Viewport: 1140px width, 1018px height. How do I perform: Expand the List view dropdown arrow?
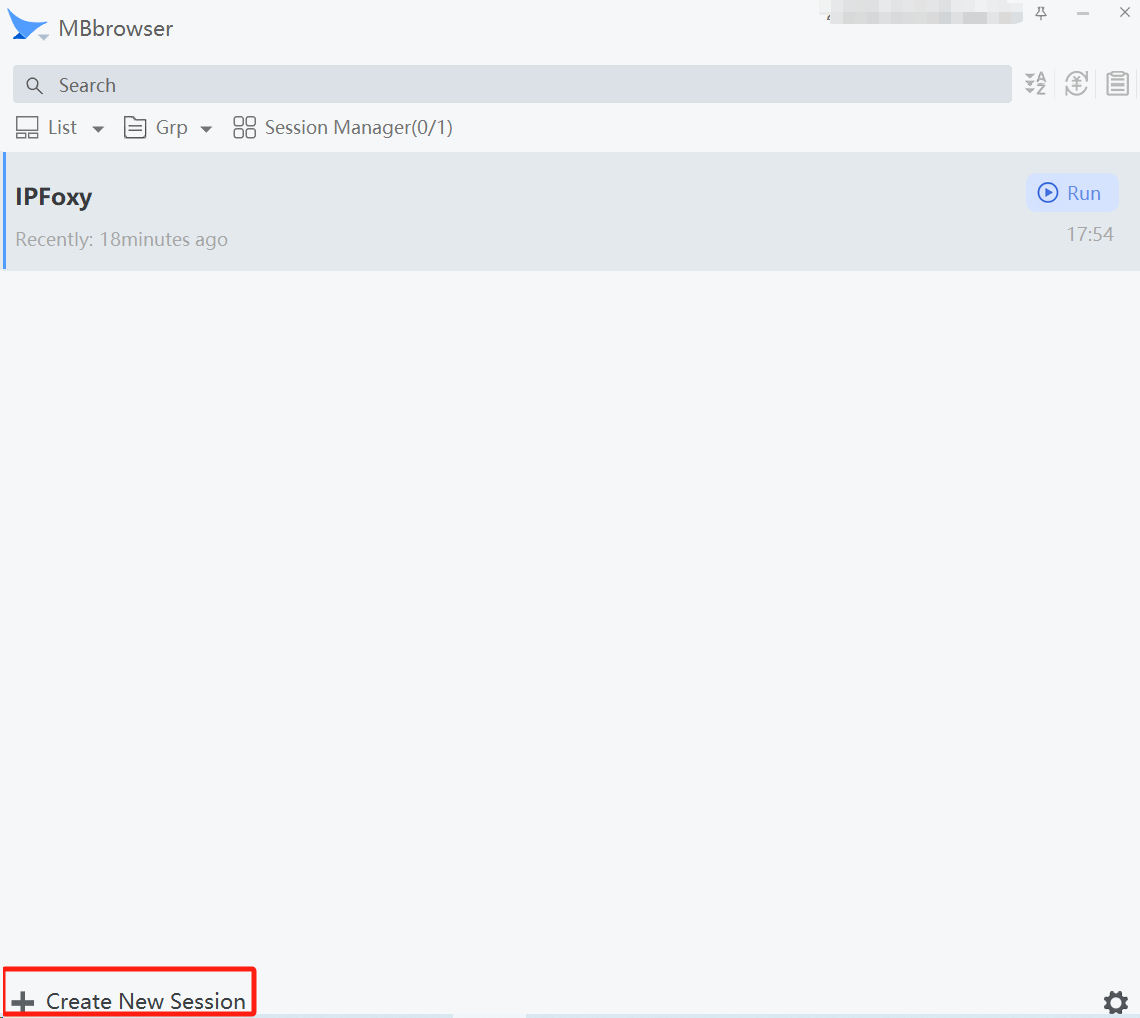coord(97,128)
